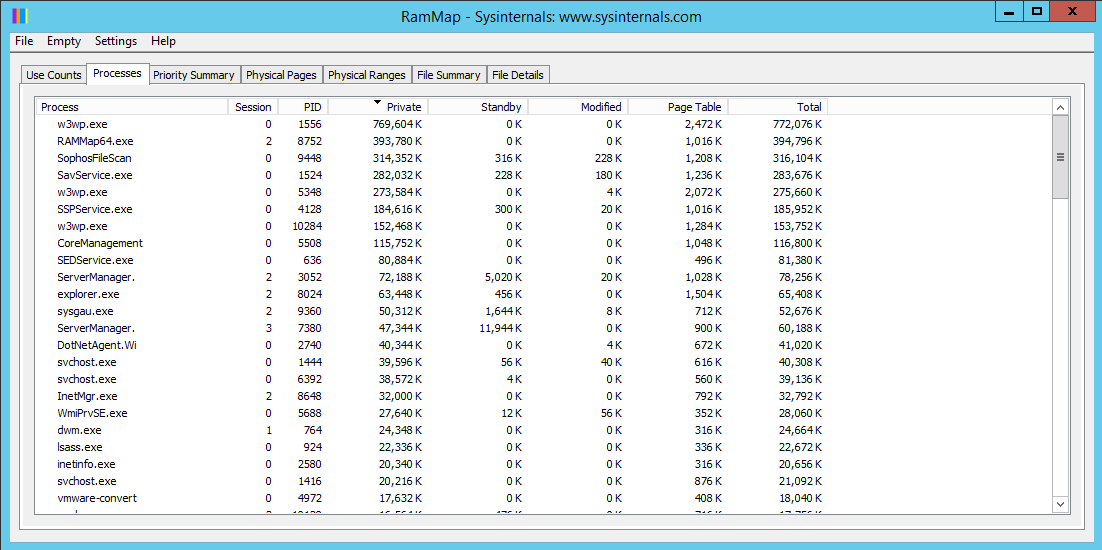The image size is (1102, 550).
Task: Click the 2,472 K page table value
Action: tap(703, 124)
